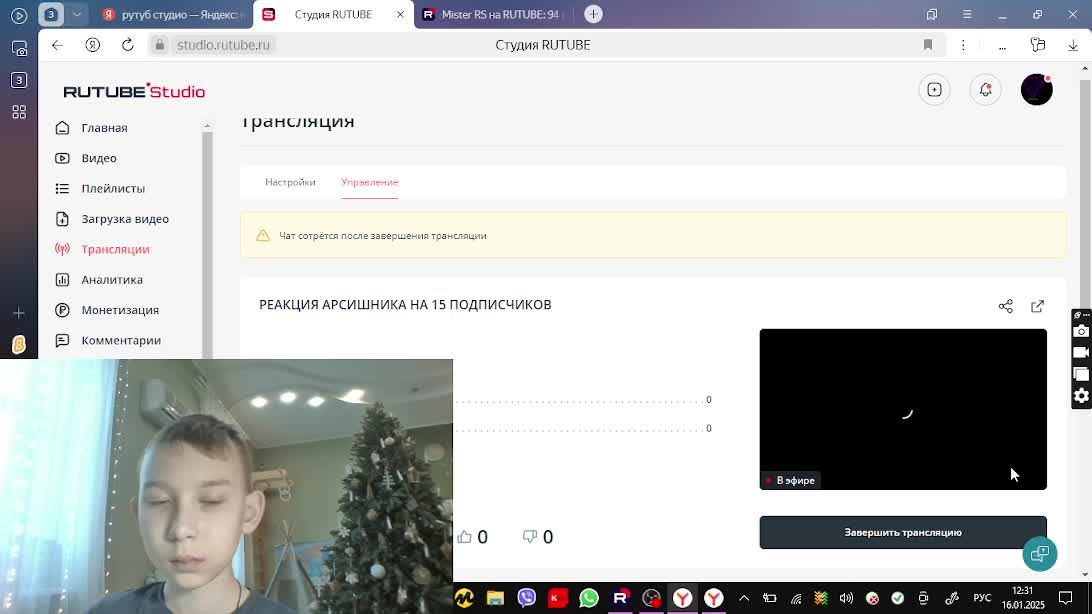Viewport: 1092px width, 614px height.
Task: Open WhatsApp from the taskbar
Action: coord(588,598)
